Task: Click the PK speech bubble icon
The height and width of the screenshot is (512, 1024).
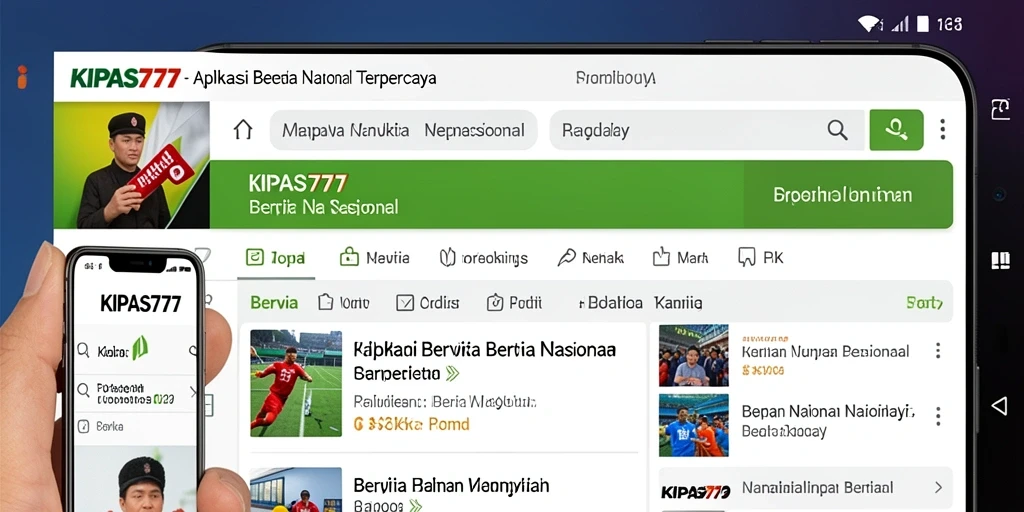Action: (746, 257)
